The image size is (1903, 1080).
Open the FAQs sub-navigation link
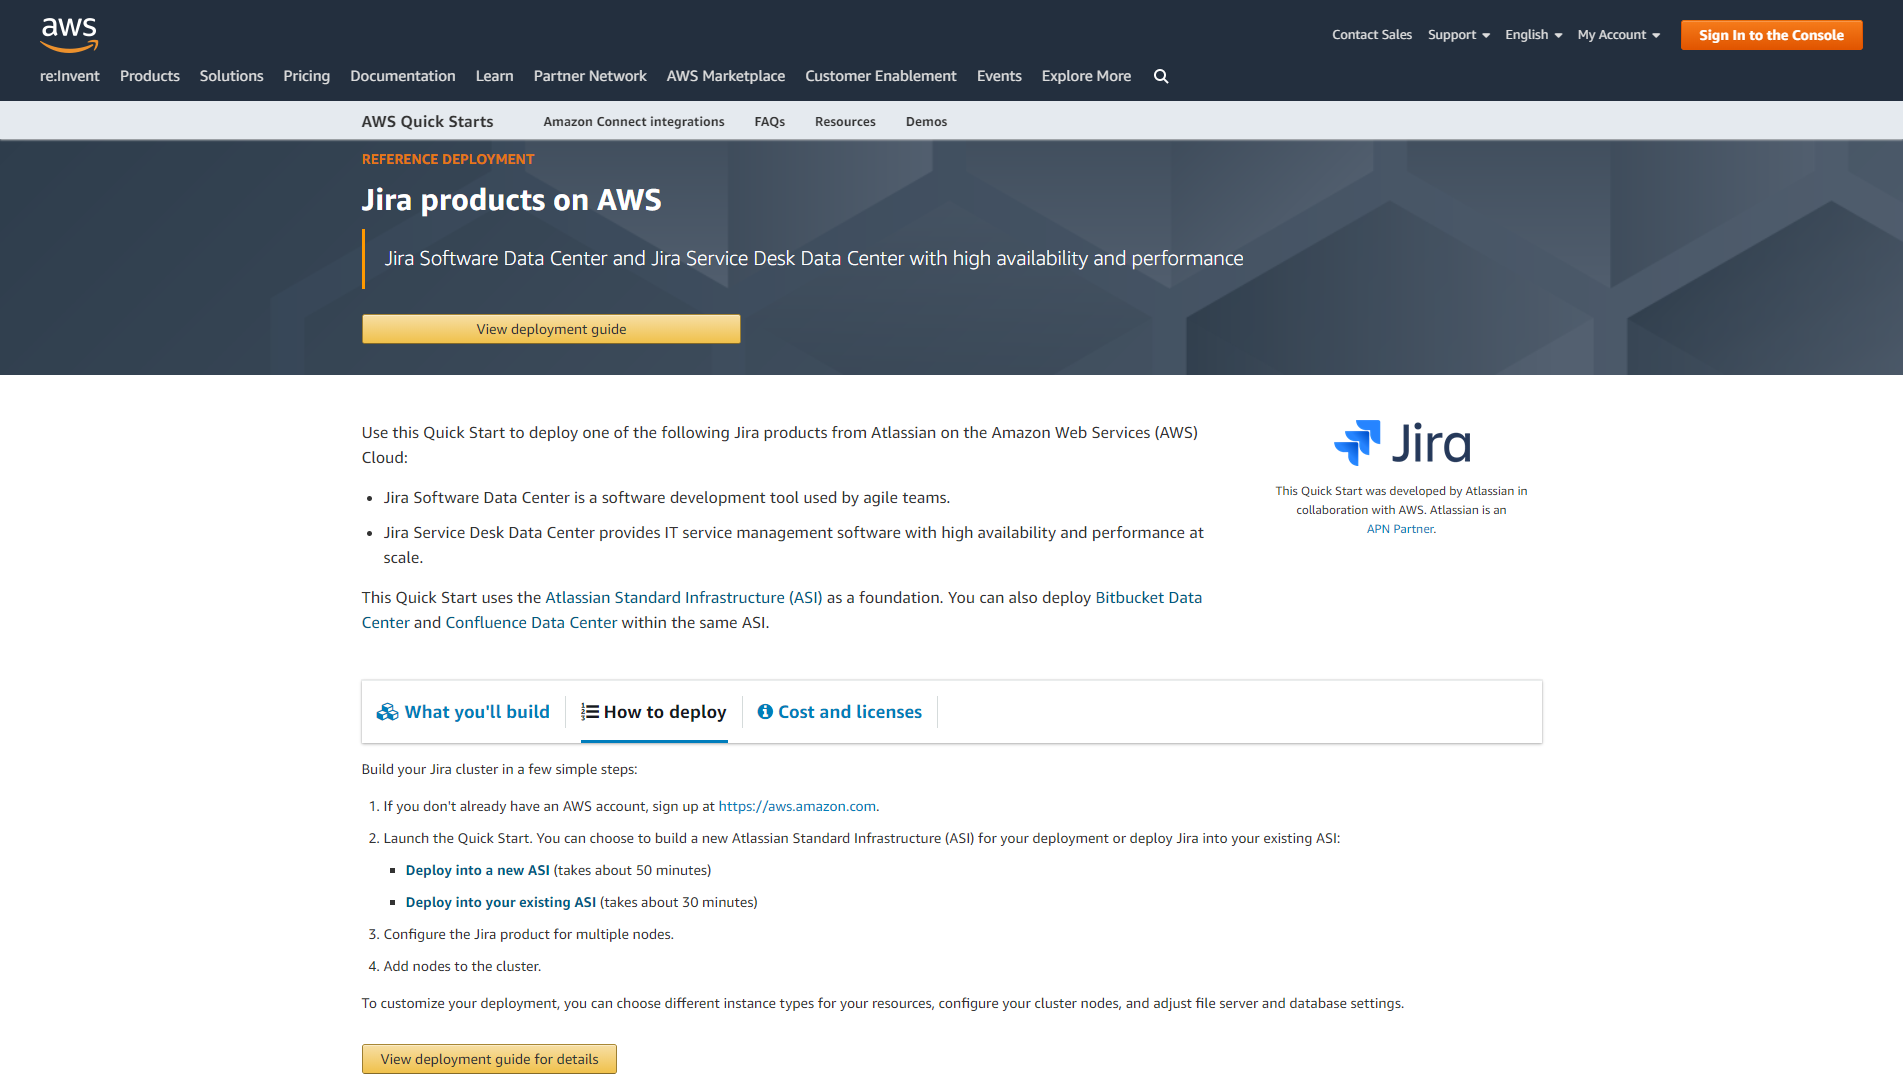tap(769, 122)
